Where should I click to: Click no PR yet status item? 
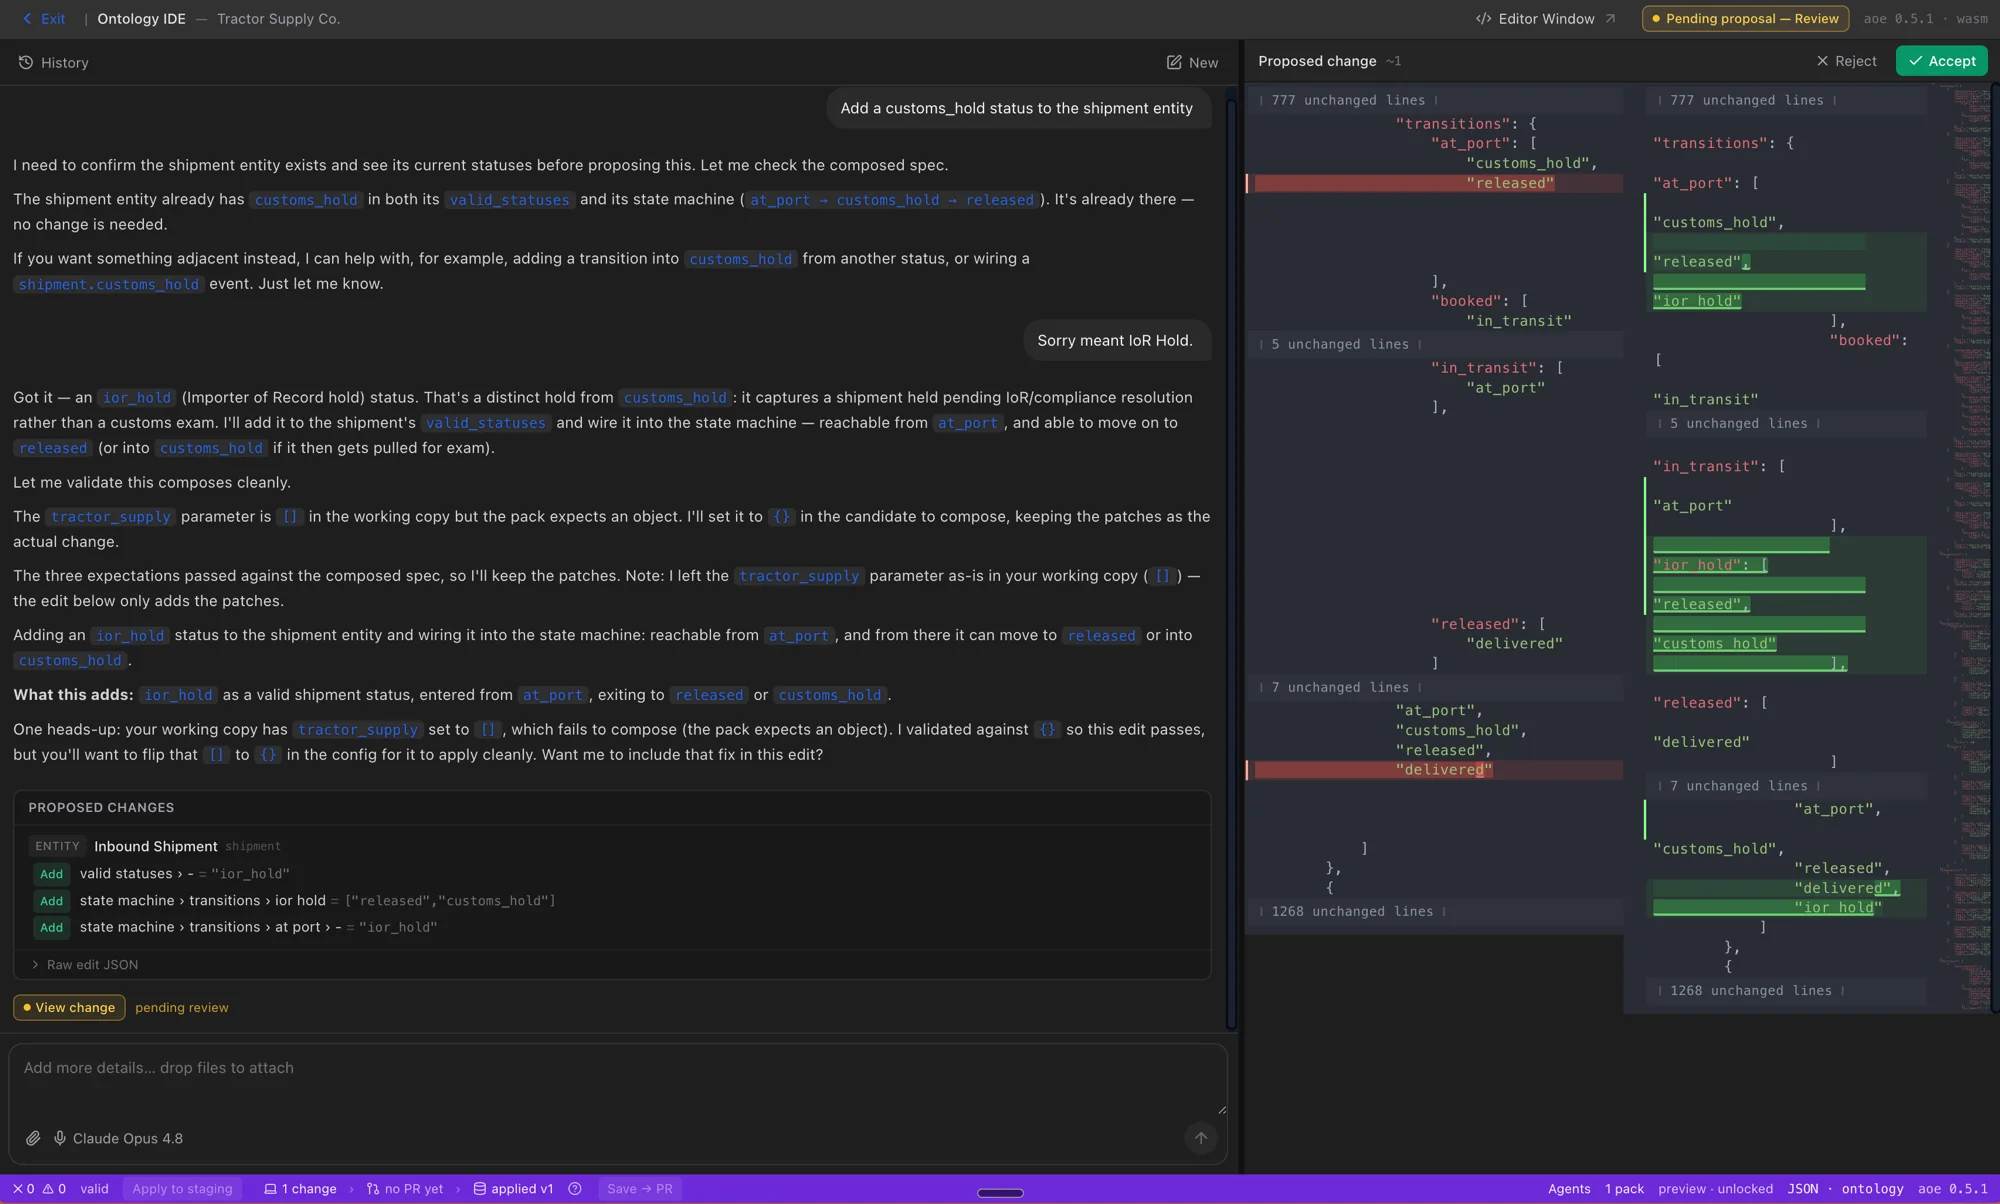(x=404, y=1189)
